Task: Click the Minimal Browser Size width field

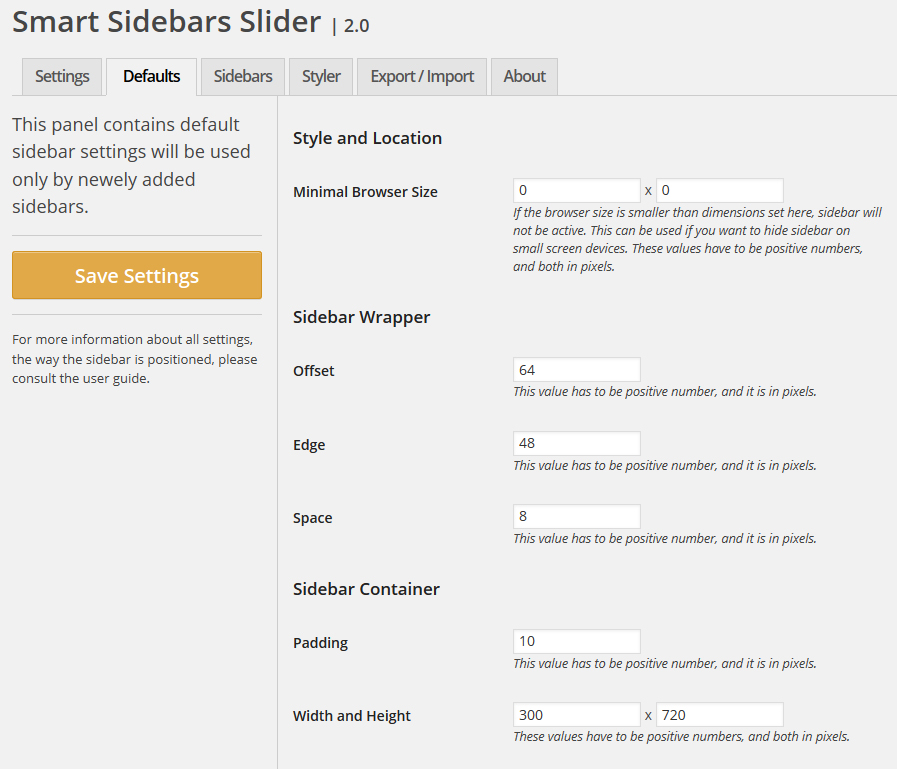Action: 576,190
